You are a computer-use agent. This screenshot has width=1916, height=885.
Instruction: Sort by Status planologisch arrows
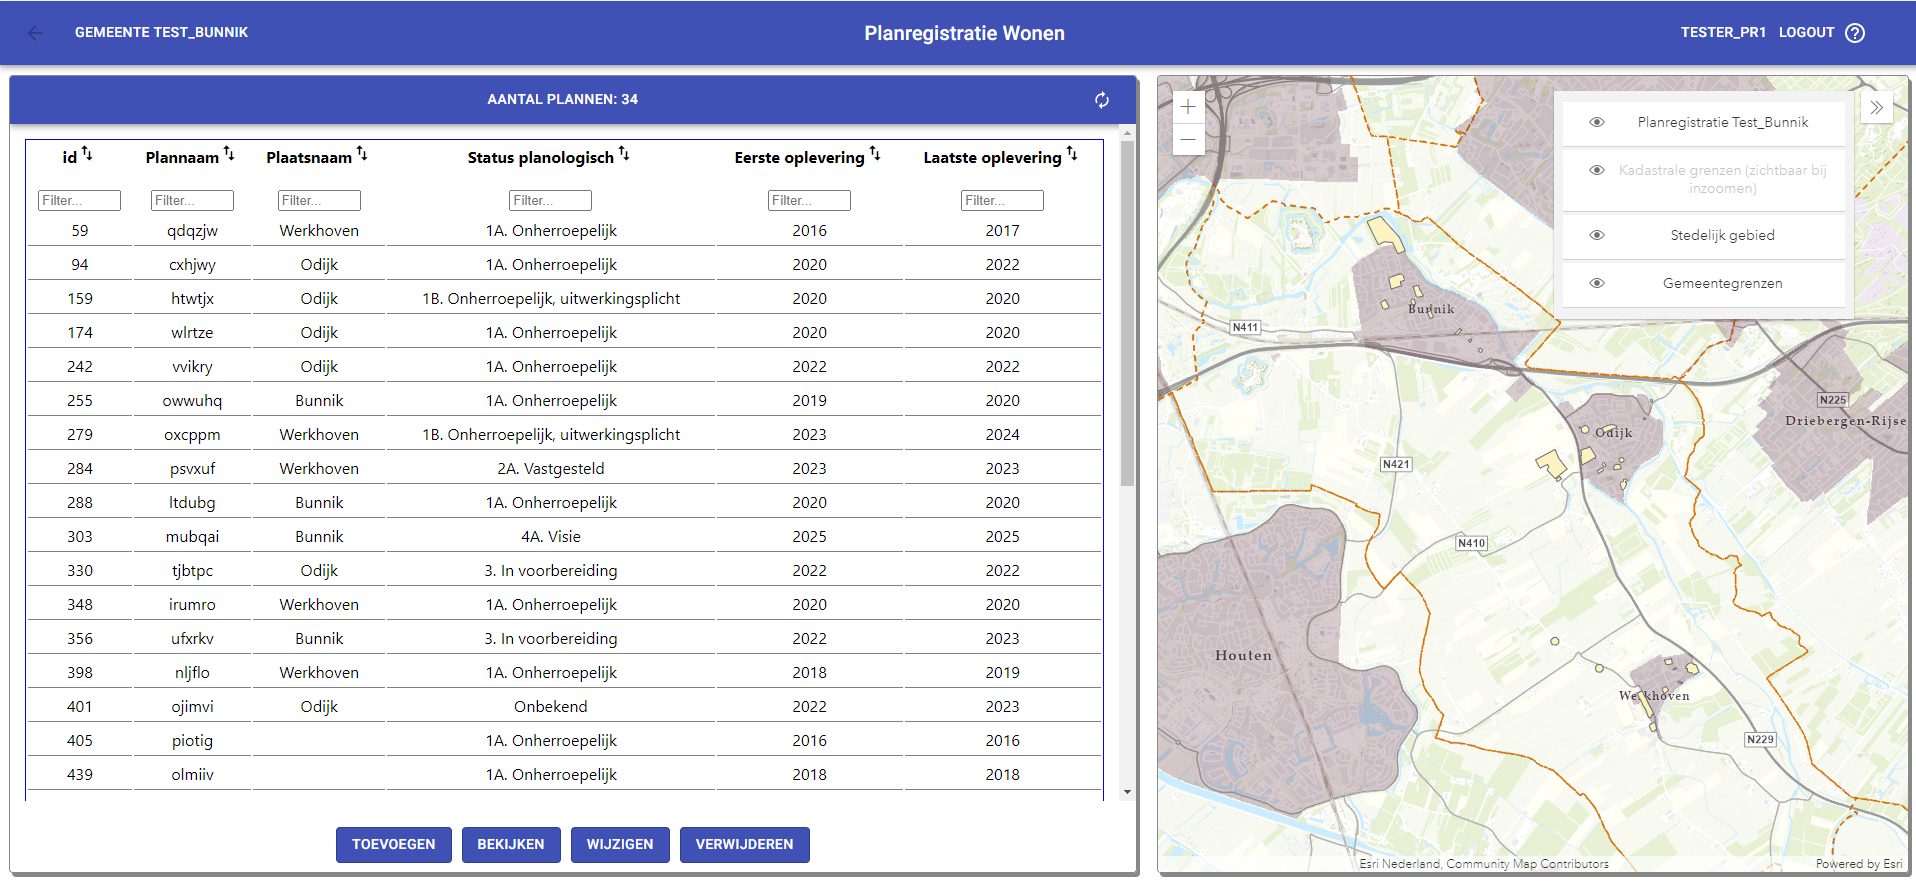pyautogui.click(x=624, y=154)
